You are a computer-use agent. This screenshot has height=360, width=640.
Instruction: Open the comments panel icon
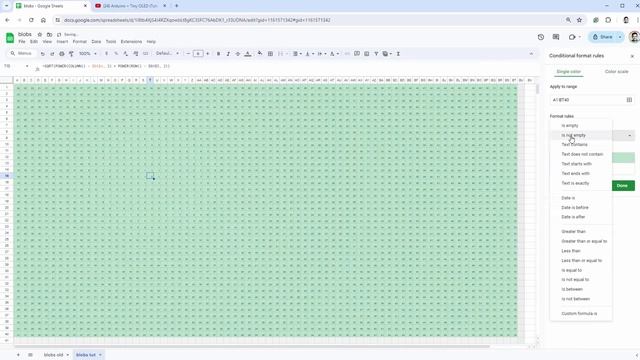click(x=556, y=37)
